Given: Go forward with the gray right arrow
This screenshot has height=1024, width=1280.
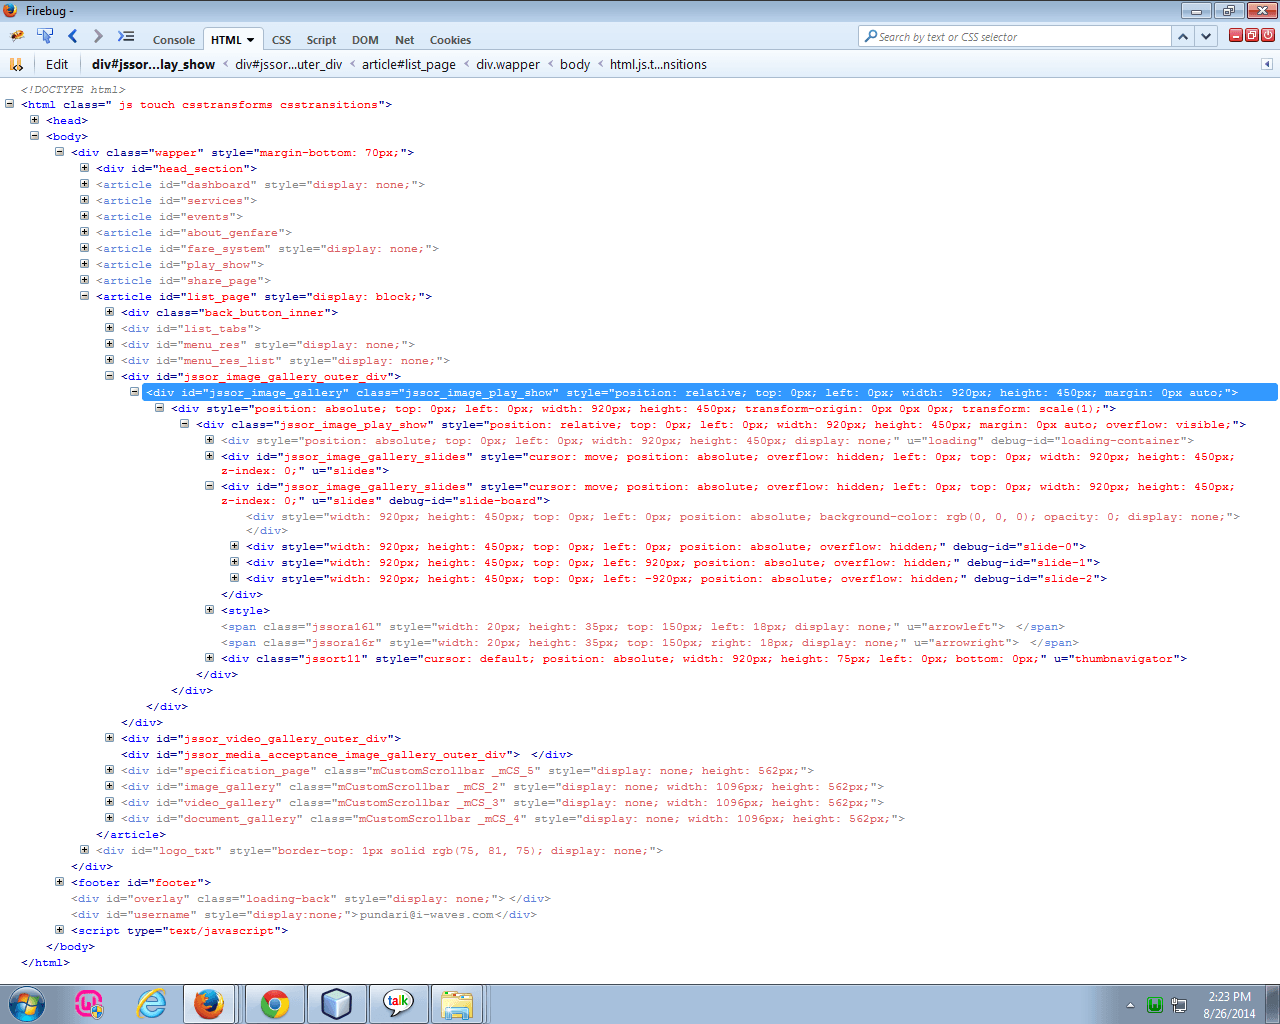Looking at the screenshot, I should [x=98, y=36].
